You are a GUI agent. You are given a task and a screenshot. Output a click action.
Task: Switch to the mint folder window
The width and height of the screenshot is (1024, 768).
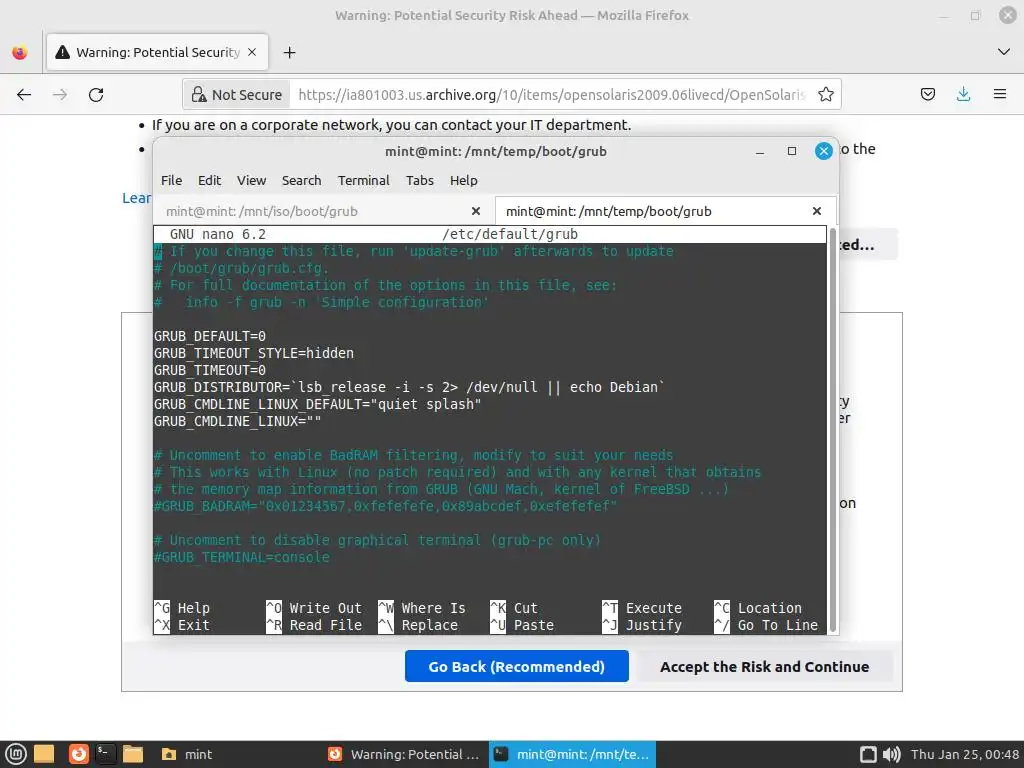click(187, 754)
